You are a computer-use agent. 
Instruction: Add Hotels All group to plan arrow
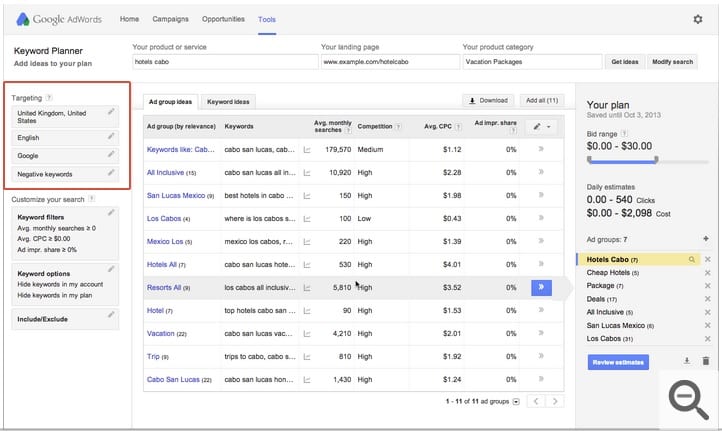pyautogui.click(x=541, y=264)
